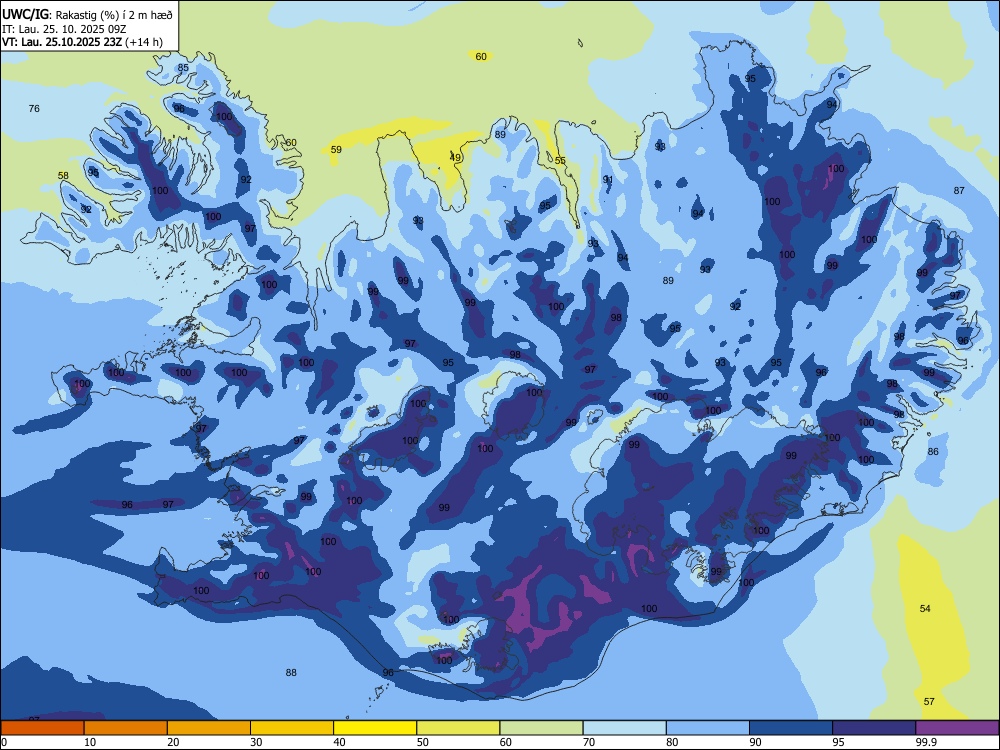This screenshot has height=750, width=1000.
Task: Click the legend tick label "70"
Action: click(x=589, y=742)
